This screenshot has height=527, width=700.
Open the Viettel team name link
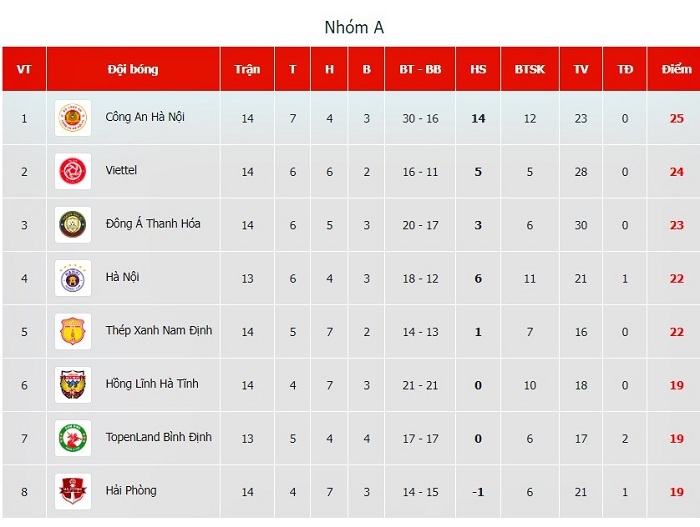[x=121, y=170]
